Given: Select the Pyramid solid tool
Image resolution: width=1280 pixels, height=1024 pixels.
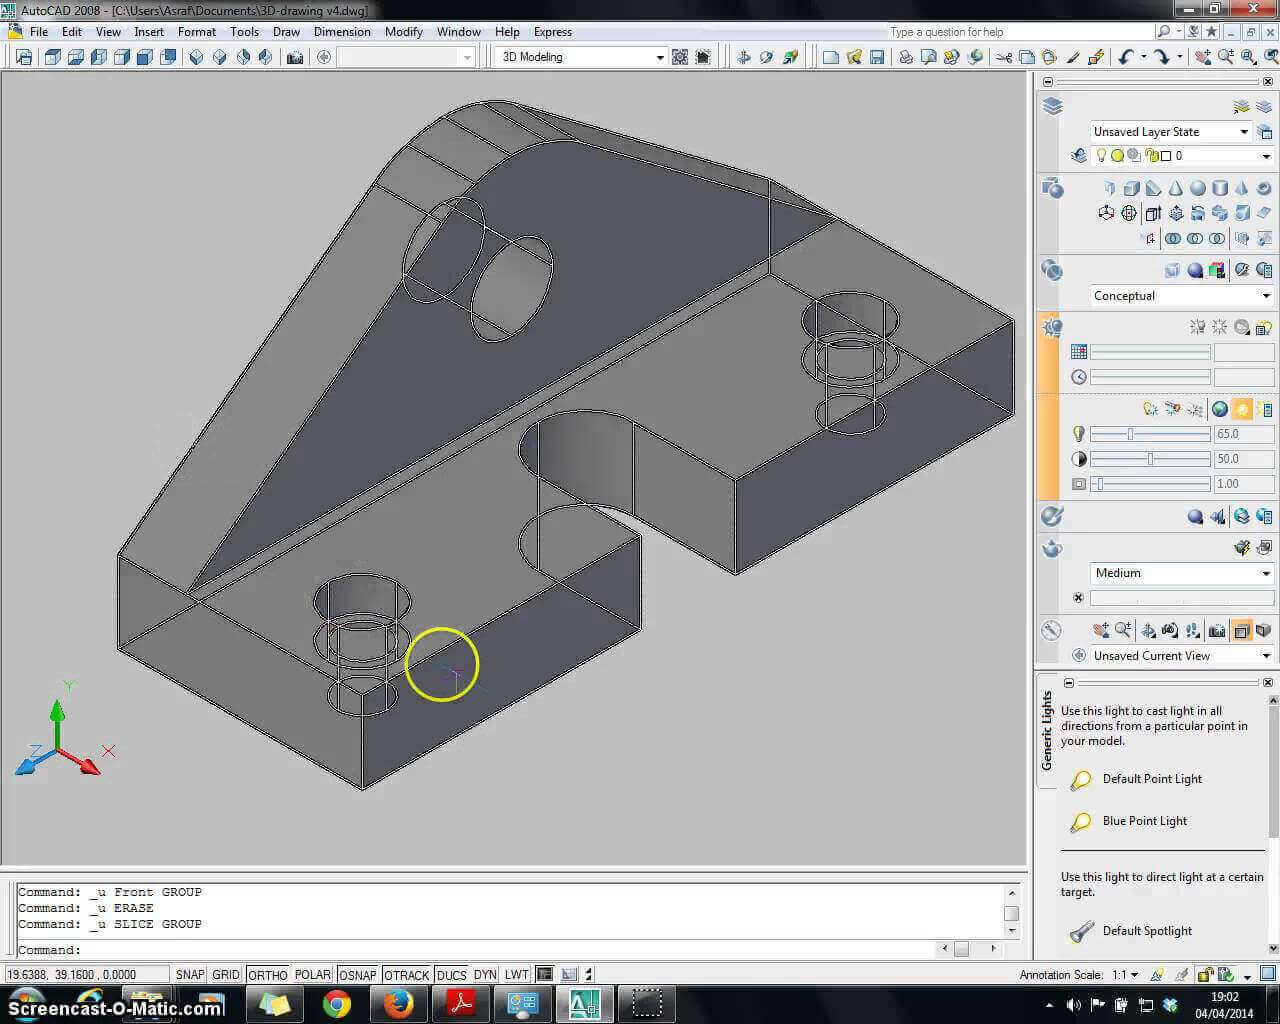Looking at the screenshot, I should [x=1241, y=189].
